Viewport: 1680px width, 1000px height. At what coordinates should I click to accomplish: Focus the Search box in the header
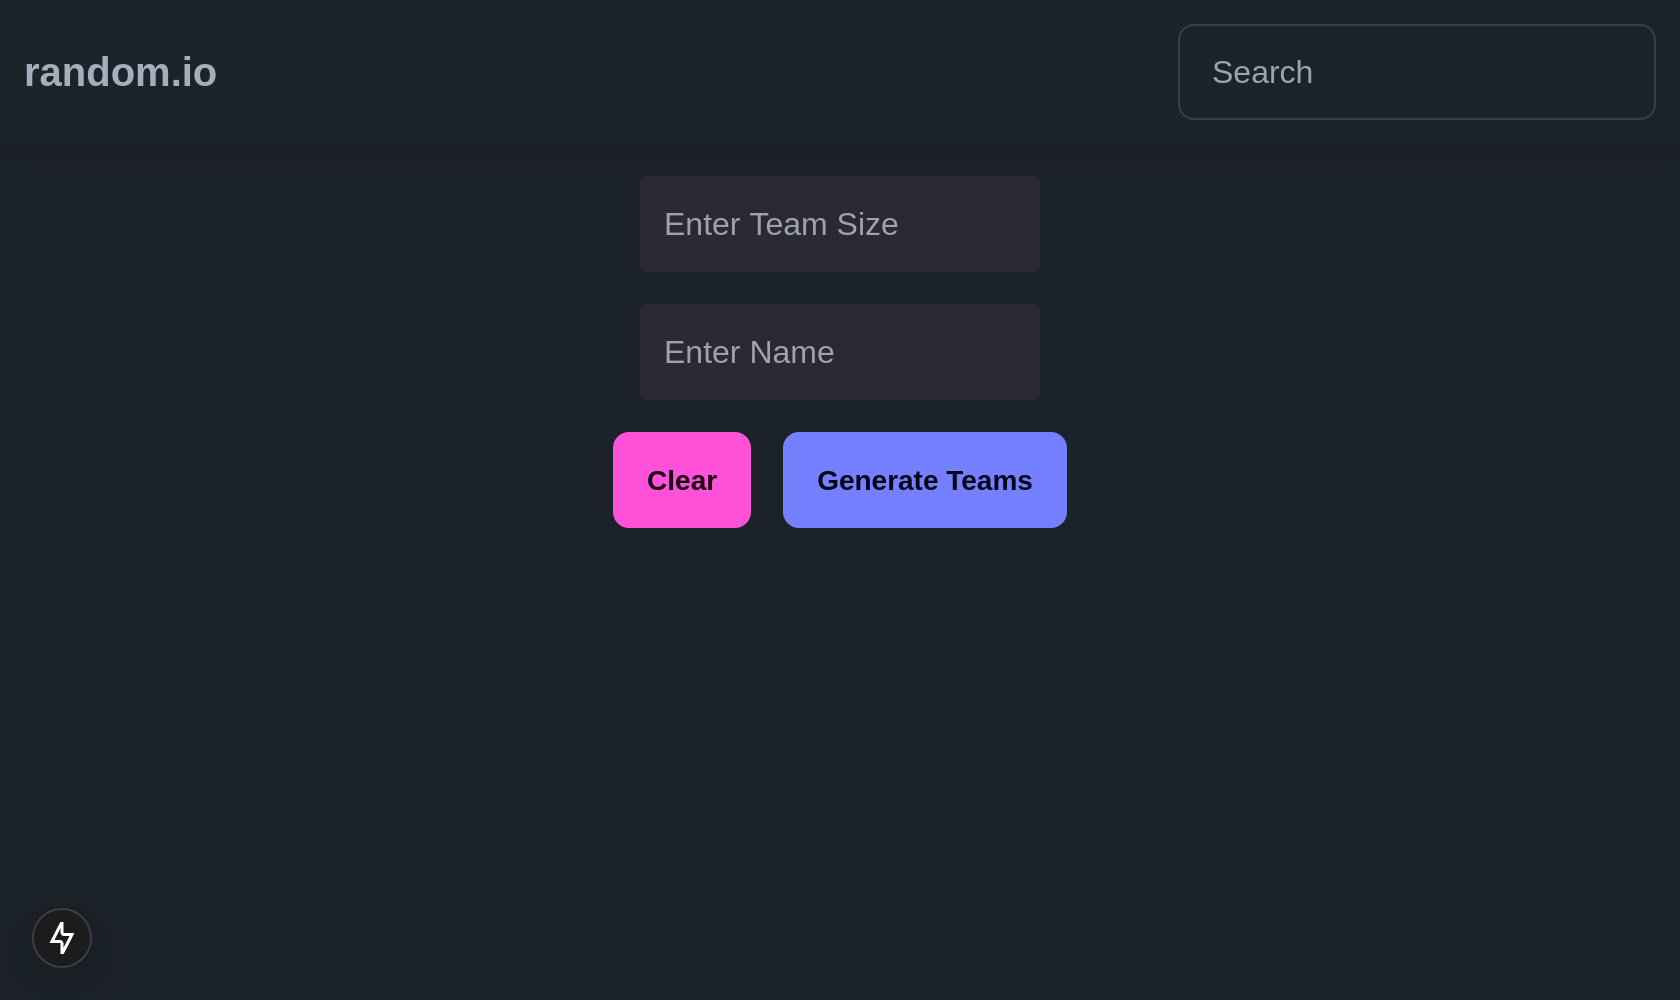click(x=1416, y=72)
